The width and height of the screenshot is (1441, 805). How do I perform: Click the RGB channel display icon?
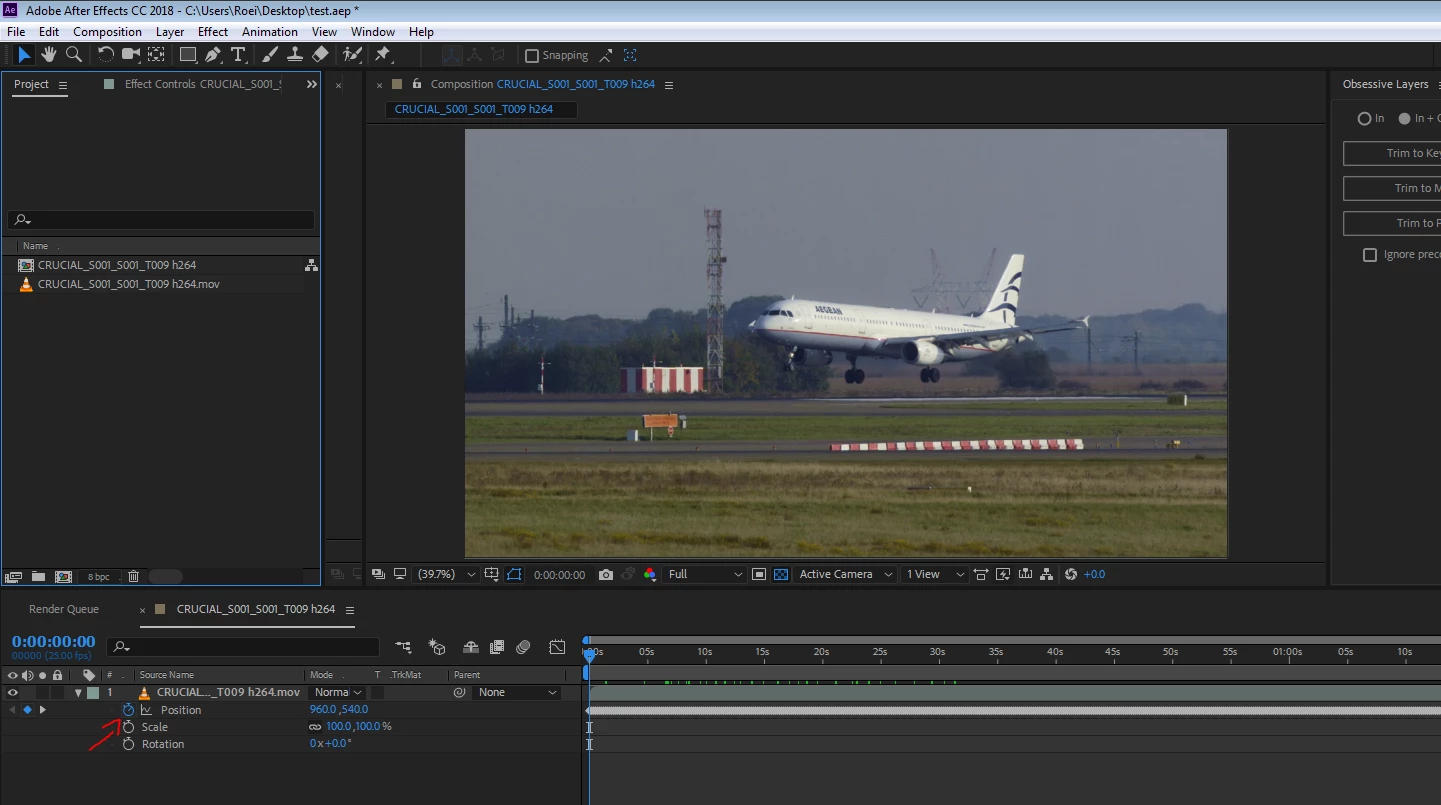(x=650, y=574)
